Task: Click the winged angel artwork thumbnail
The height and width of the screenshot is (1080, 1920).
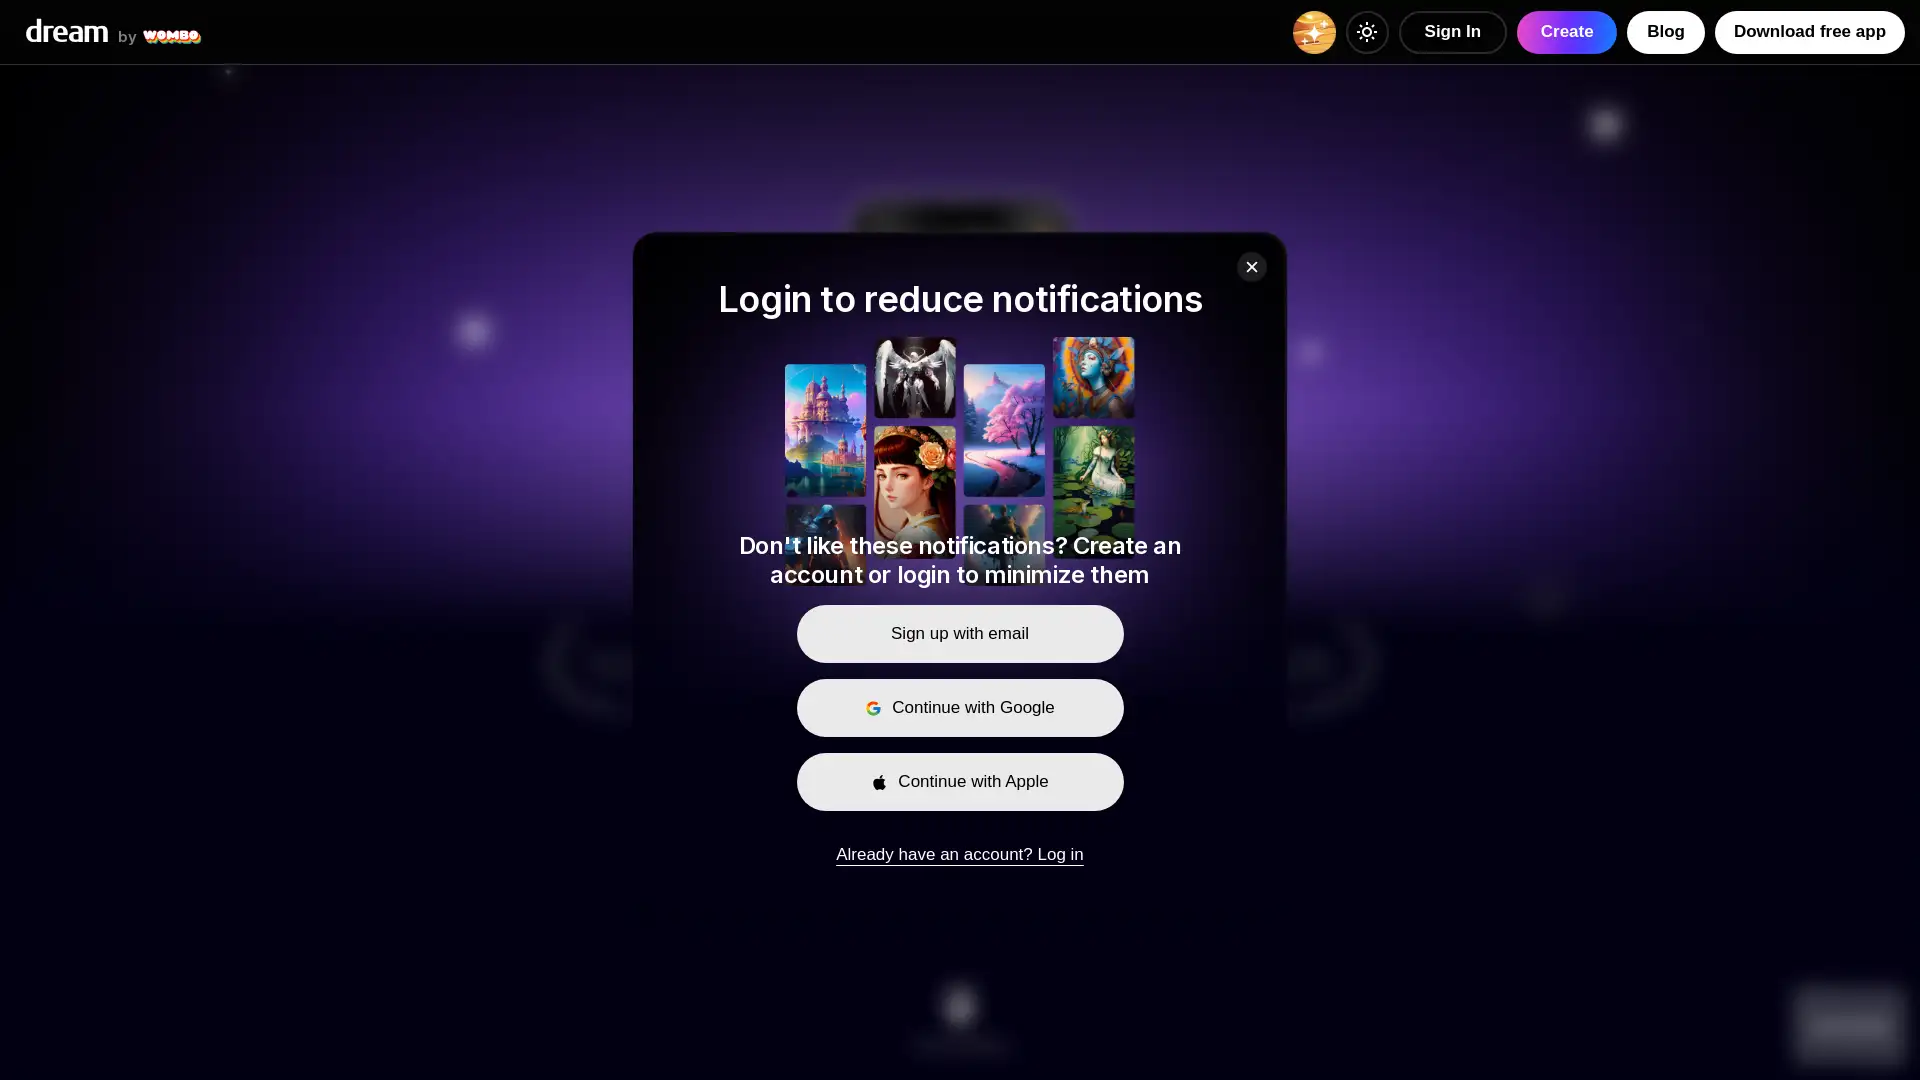Action: [914, 378]
